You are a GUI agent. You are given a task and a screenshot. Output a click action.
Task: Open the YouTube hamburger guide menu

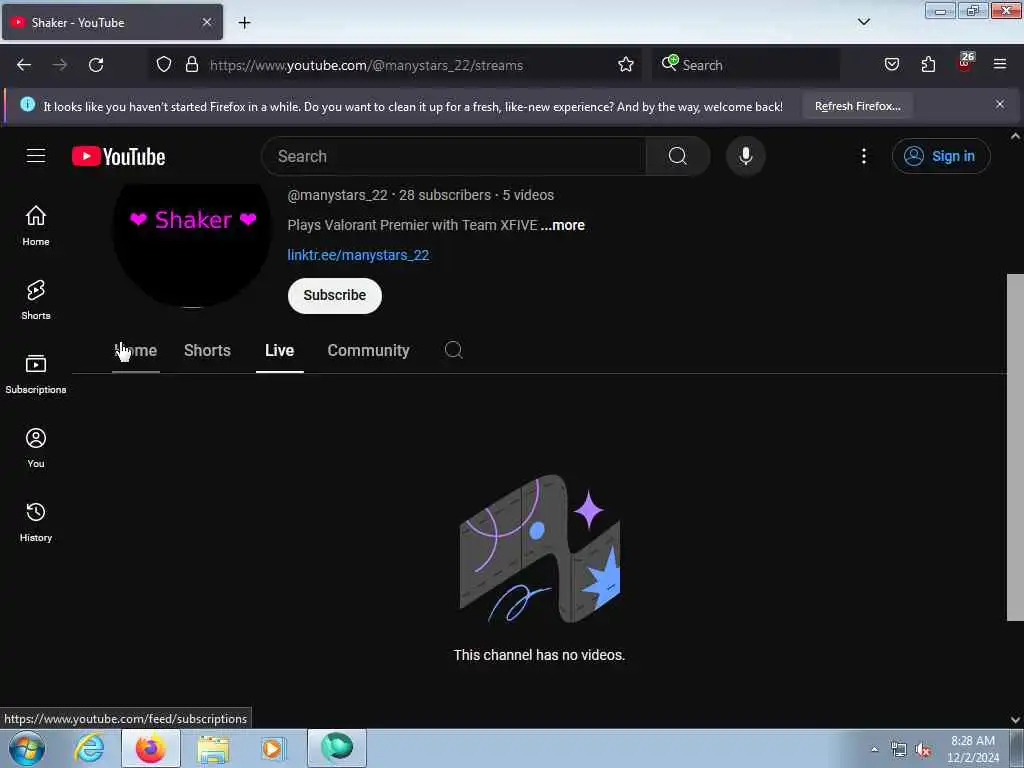[36, 156]
